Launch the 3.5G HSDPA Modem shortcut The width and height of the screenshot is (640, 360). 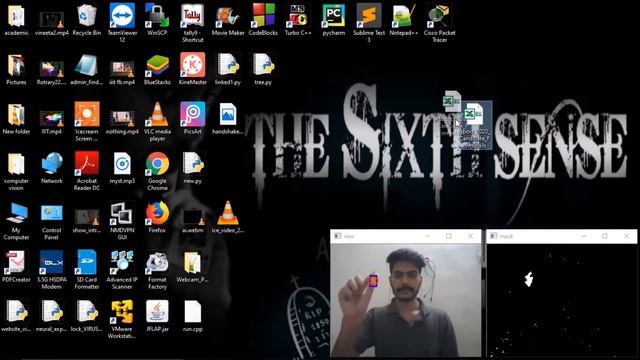pos(51,269)
